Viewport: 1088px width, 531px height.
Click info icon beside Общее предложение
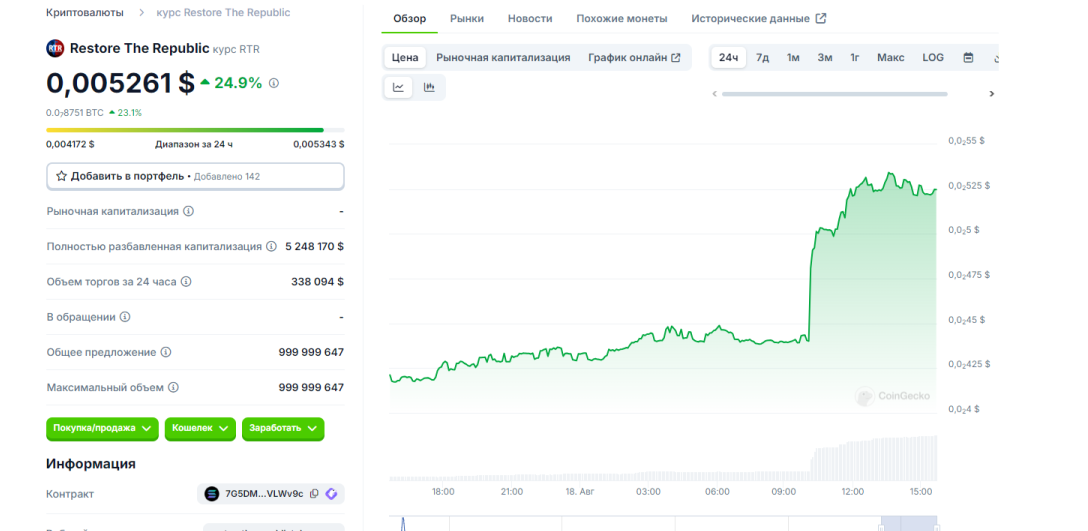pos(166,352)
